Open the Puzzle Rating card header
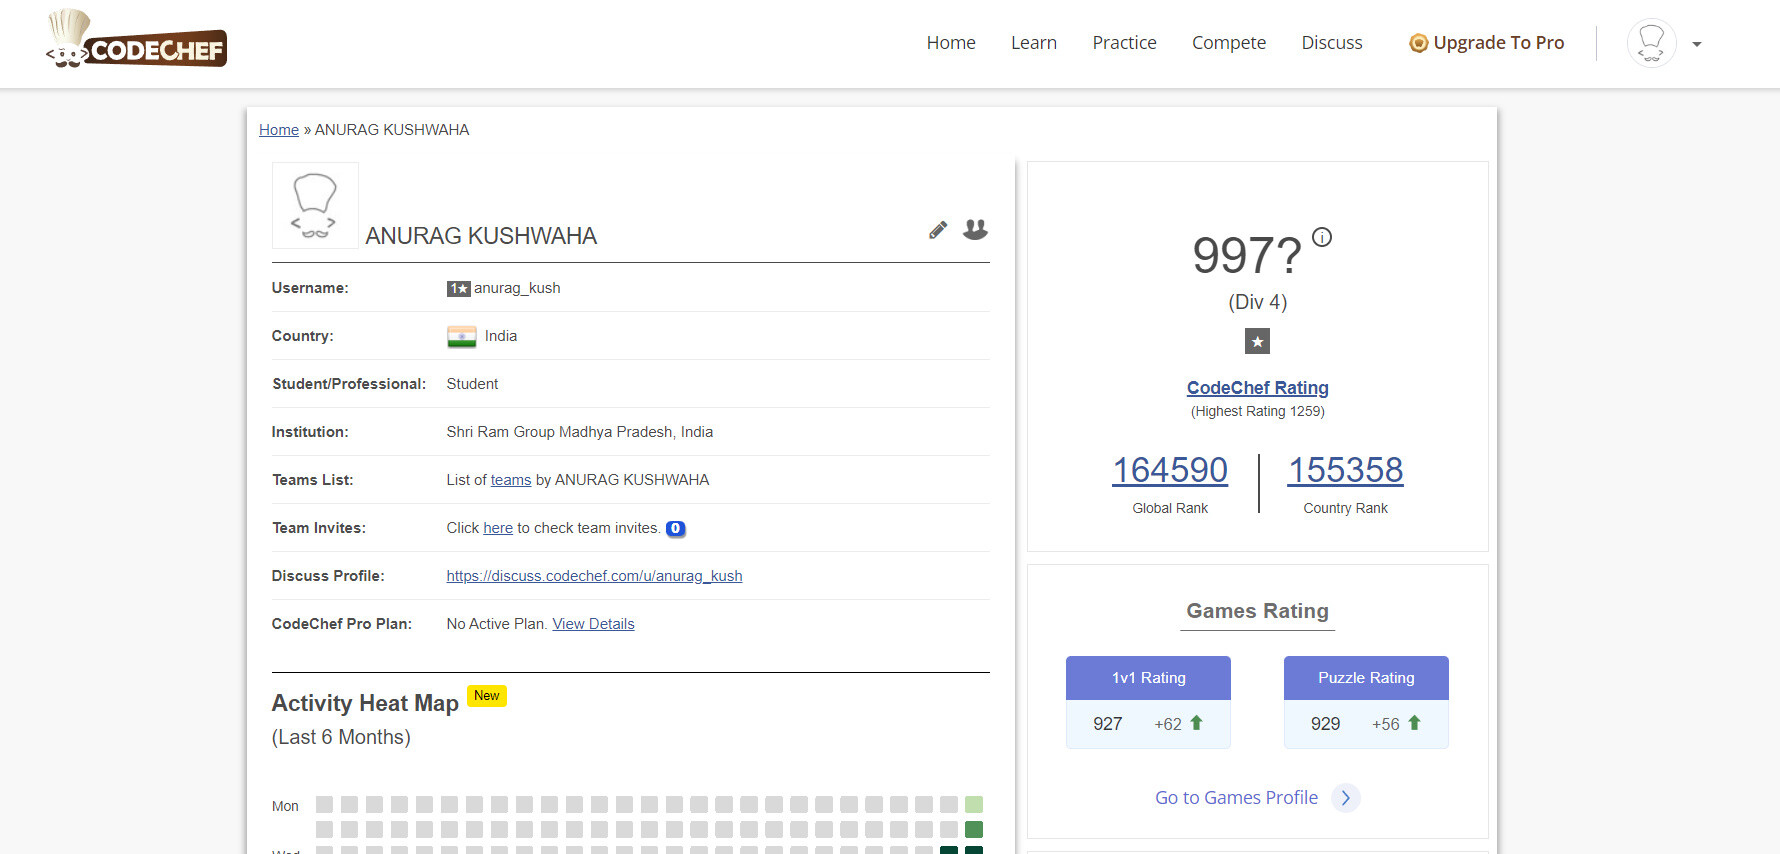 click(x=1366, y=678)
